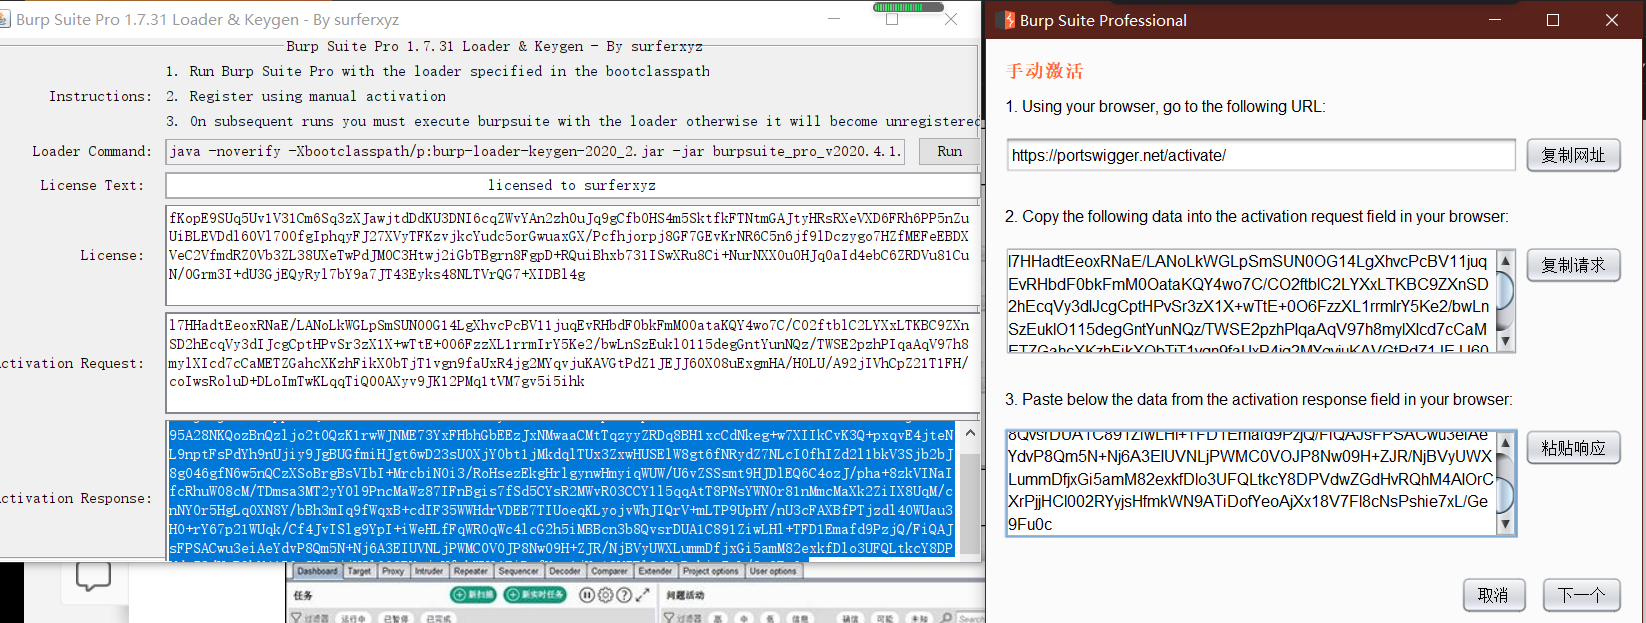Click the Run button in the keygen window
This screenshot has width=1646, height=623.
coord(949,152)
